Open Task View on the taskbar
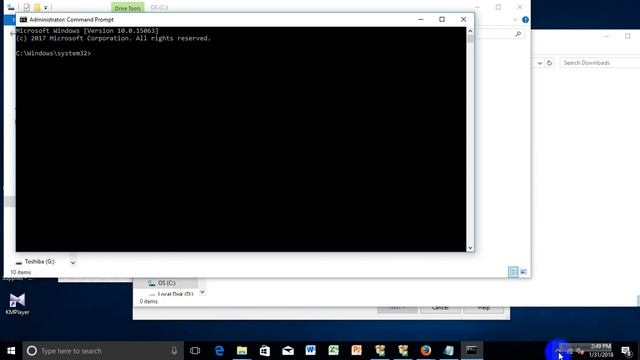Viewport: 640px width, 360px height. tap(195, 351)
